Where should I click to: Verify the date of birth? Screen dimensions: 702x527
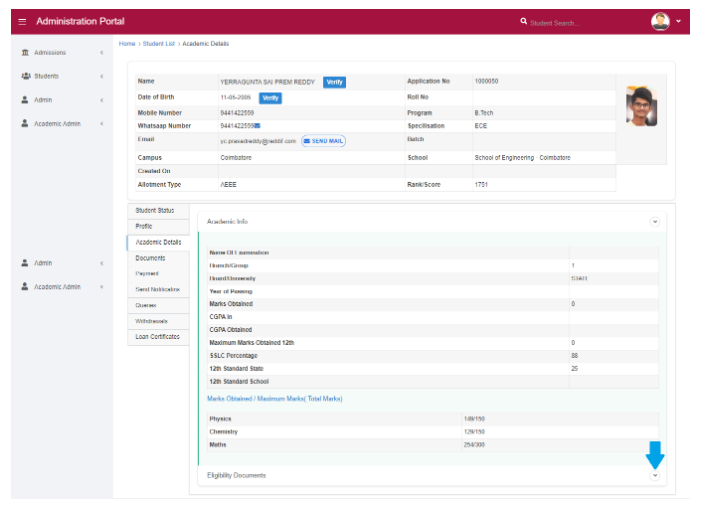click(x=270, y=98)
